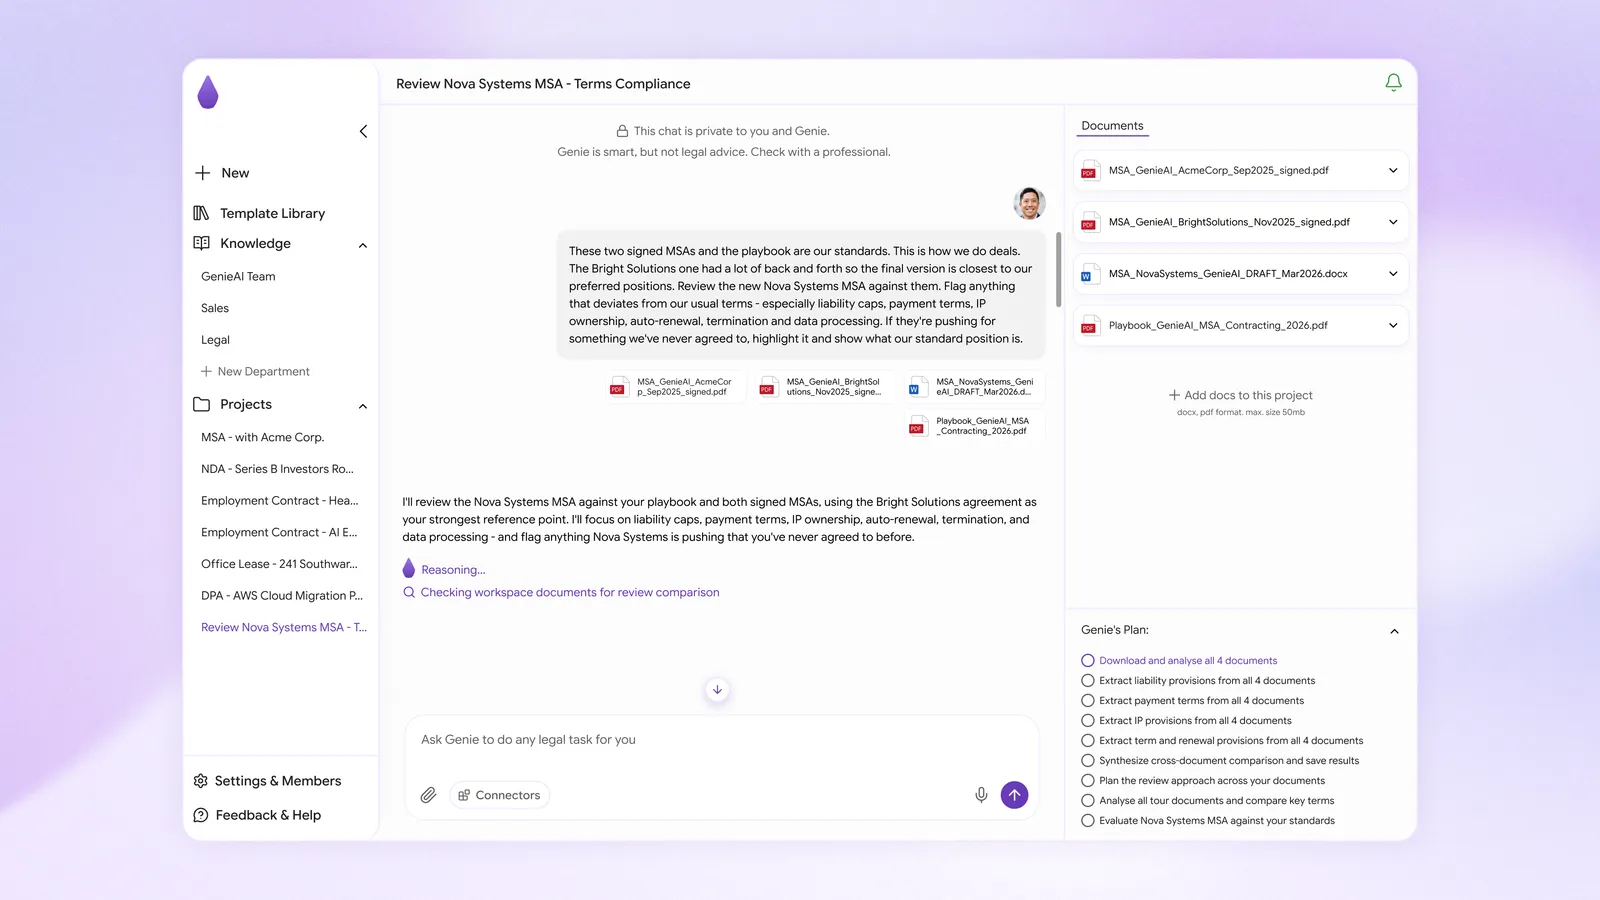This screenshot has width=1600, height=900.
Task: Click the chat scrollbar thumb
Action: 1058,270
